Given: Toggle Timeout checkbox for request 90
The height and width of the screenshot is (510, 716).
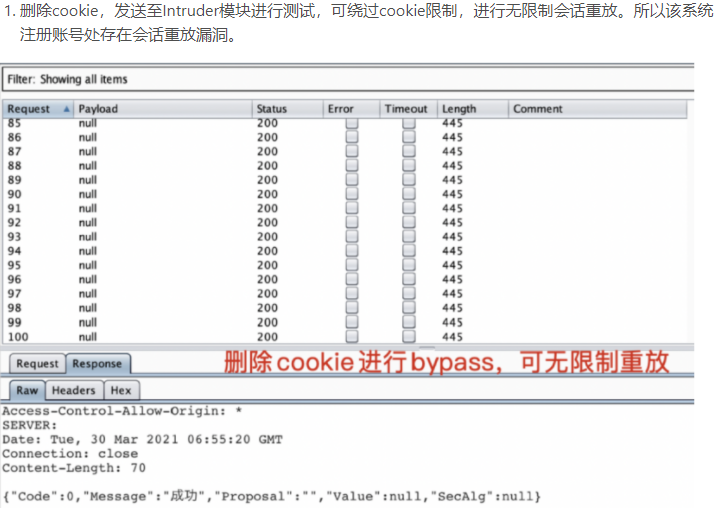Looking at the screenshot, I should (409, 194).
